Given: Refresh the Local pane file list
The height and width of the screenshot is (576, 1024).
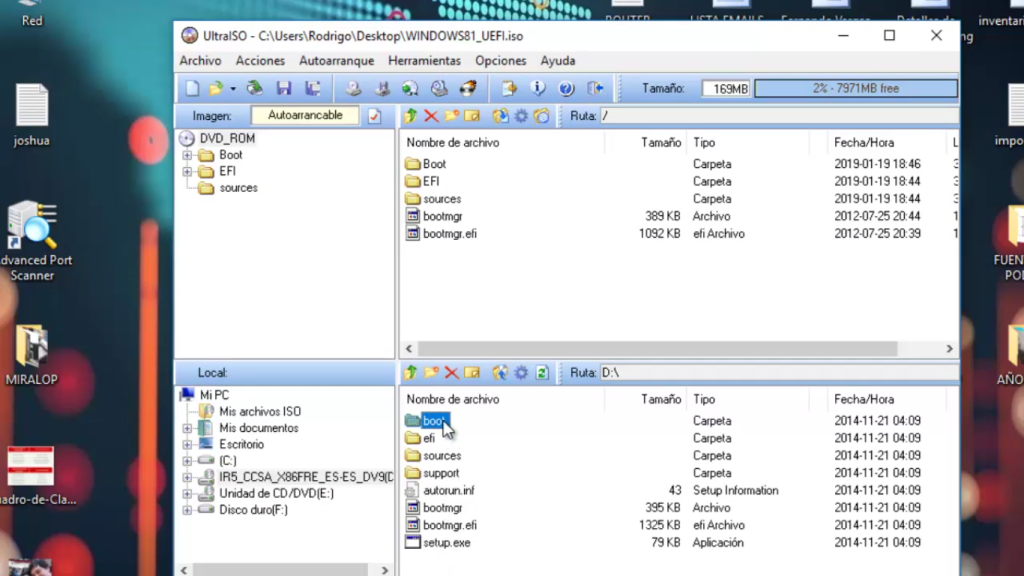Looking at the screenshot, I should pos(542,373).
